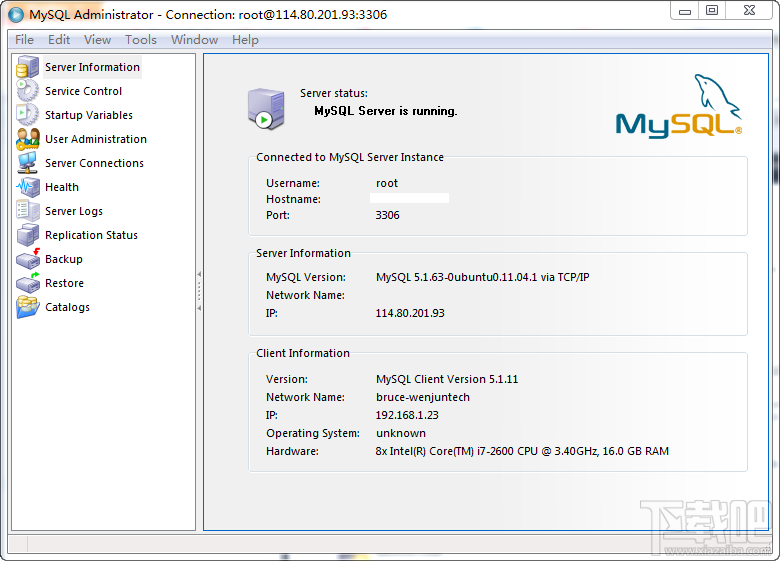780x561 pixels.
Task: Open the Service Control section
Action: 83,91
